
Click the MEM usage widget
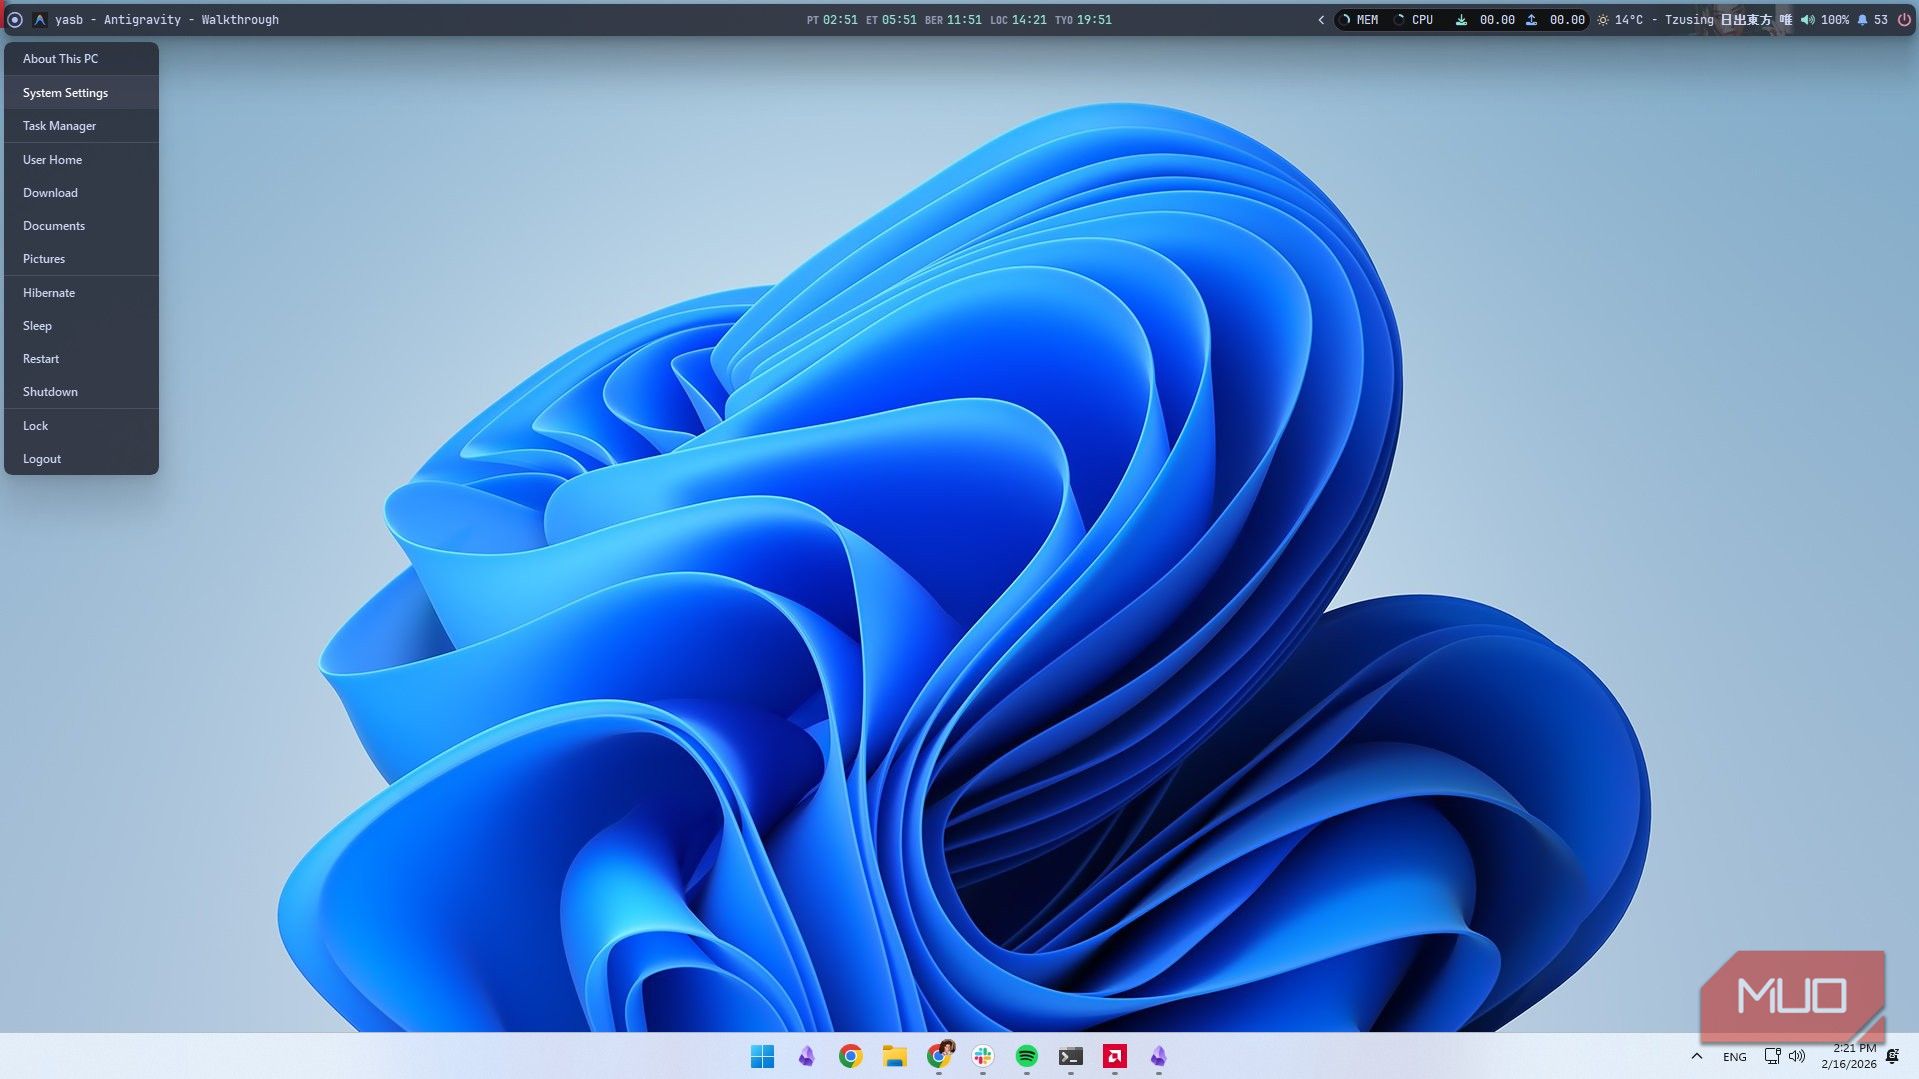(x=1360, y=20)
